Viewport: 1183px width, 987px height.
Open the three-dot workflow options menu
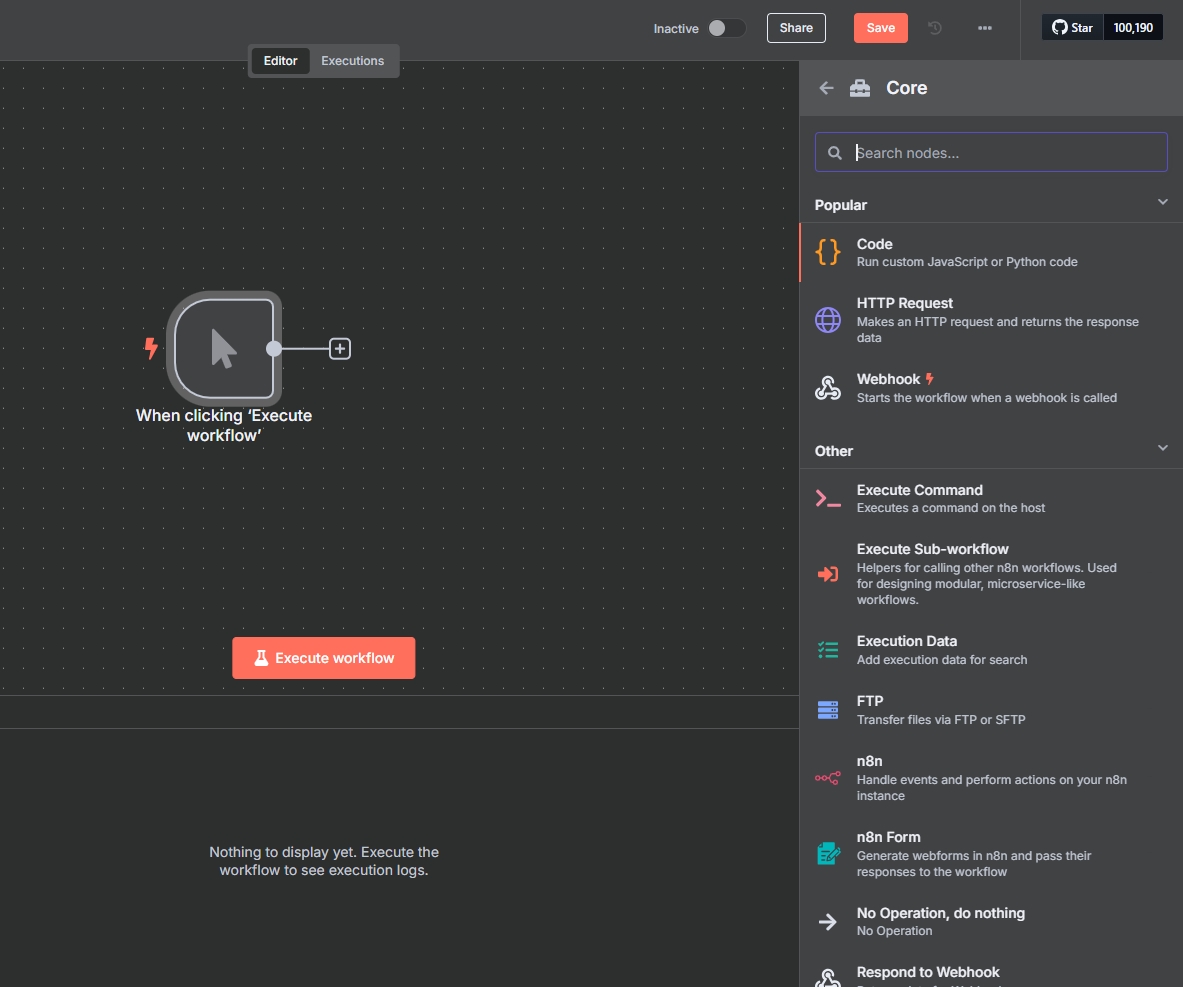pyautogui.click(x=985, y=28)
